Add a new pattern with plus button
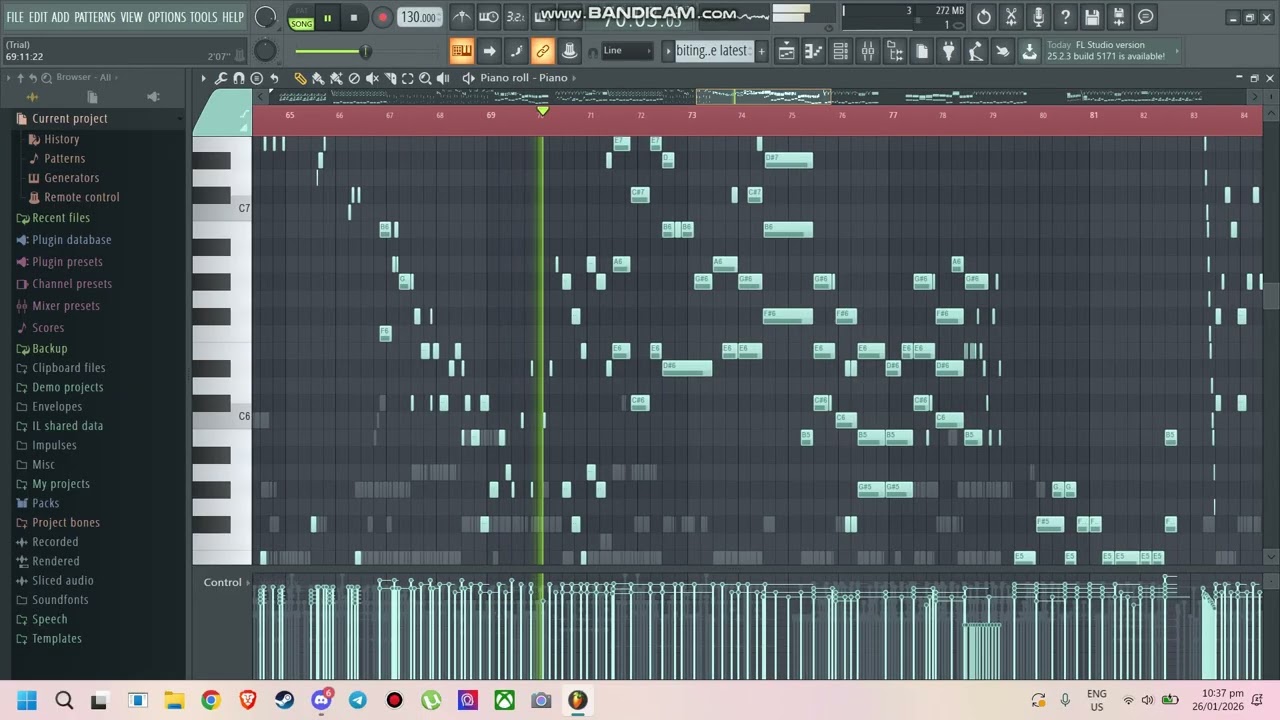The image size is (1280, 720). [761, 51]
